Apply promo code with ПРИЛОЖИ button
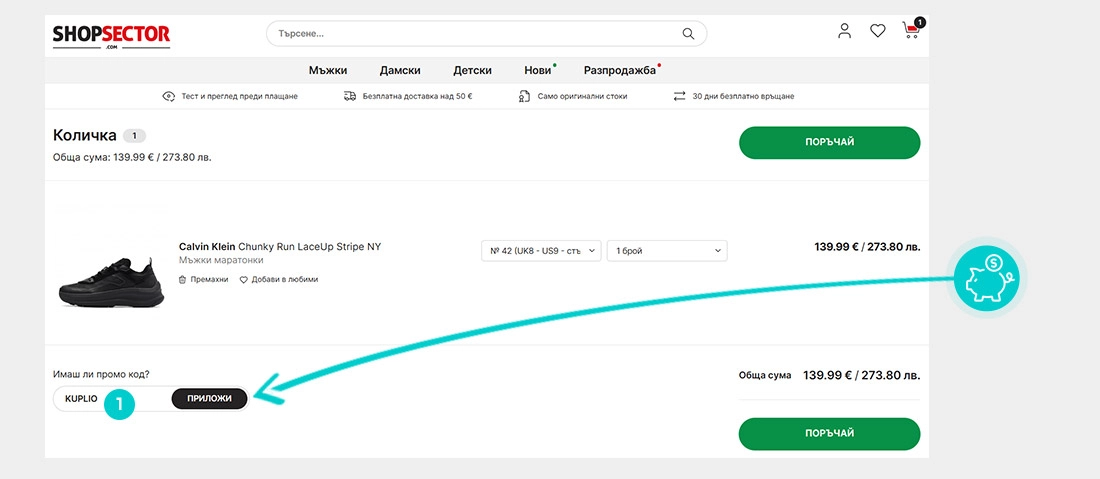This screenshot has height=479, width=1100. [x=209, y=398]
